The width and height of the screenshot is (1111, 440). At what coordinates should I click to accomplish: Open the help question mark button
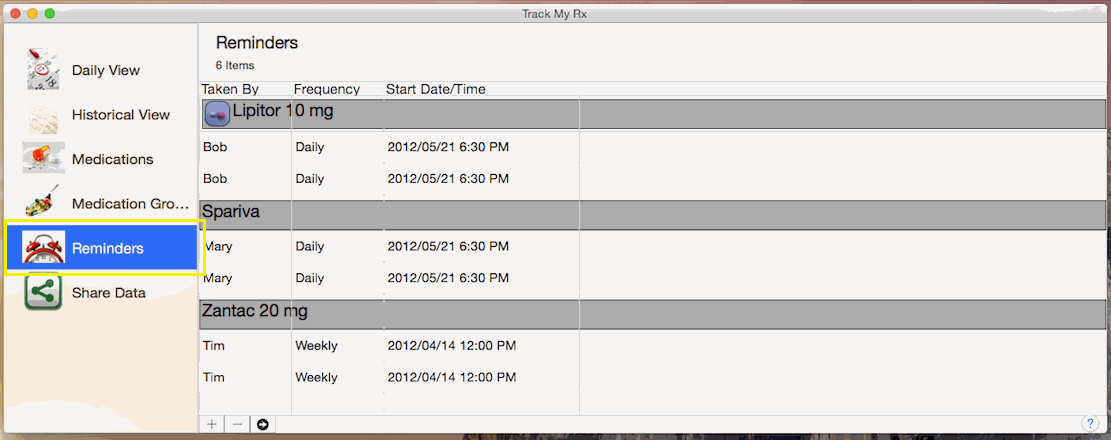coord(1090,423)
